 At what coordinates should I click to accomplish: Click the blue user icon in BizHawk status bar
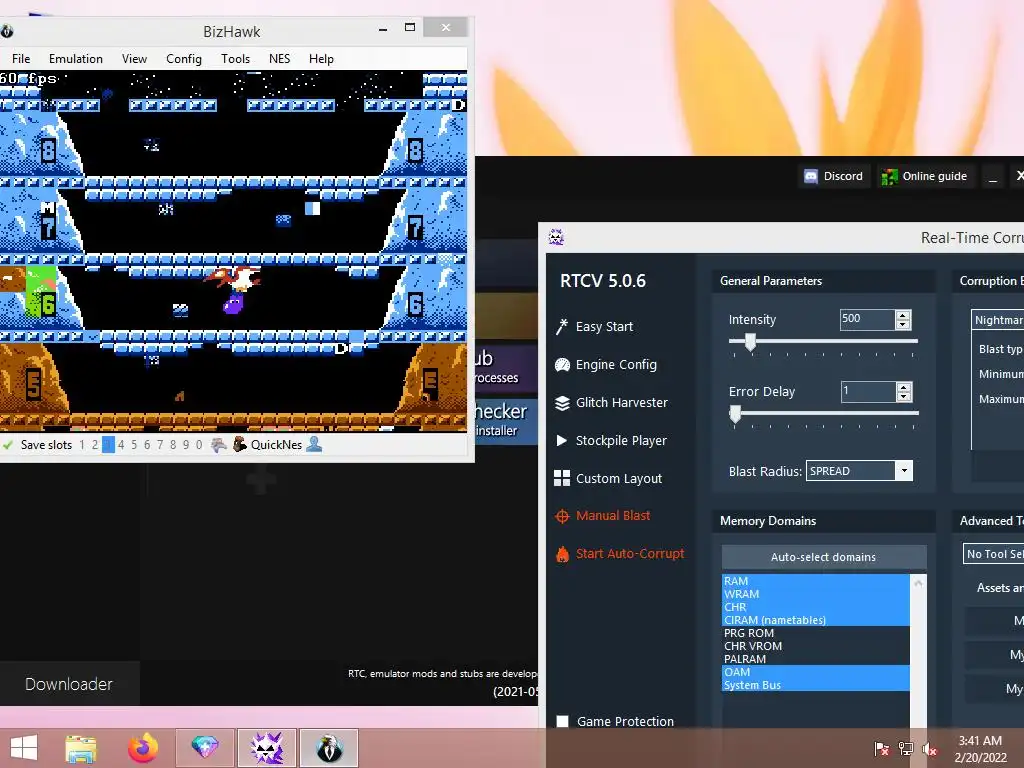coord(314,444)
